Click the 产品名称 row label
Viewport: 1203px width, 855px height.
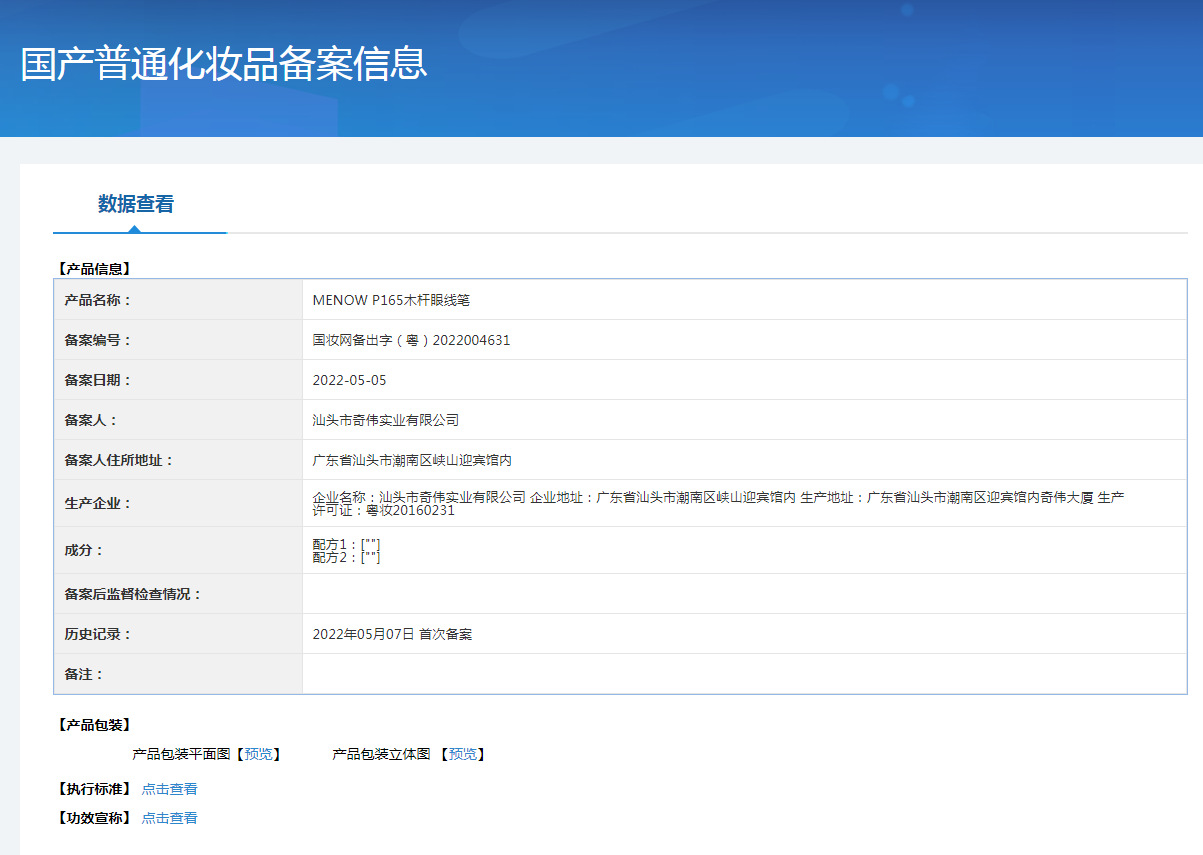coord(98,300)
